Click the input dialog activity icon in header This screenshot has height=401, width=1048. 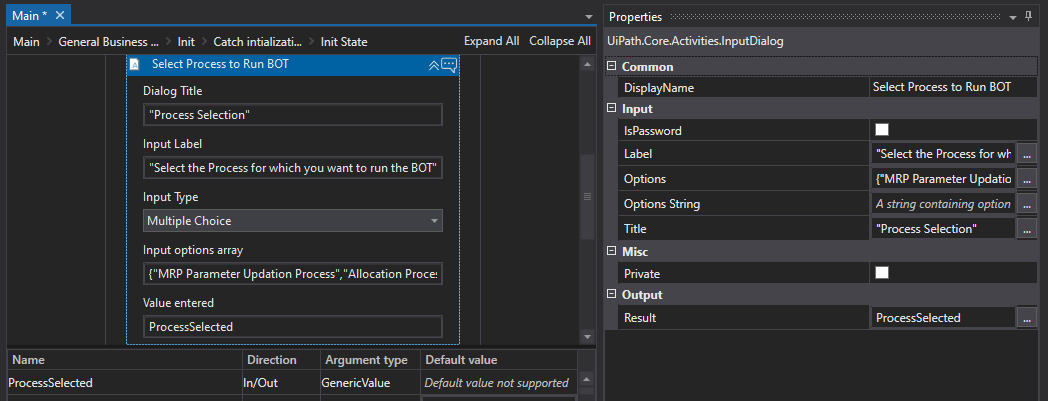coord(135,64)
